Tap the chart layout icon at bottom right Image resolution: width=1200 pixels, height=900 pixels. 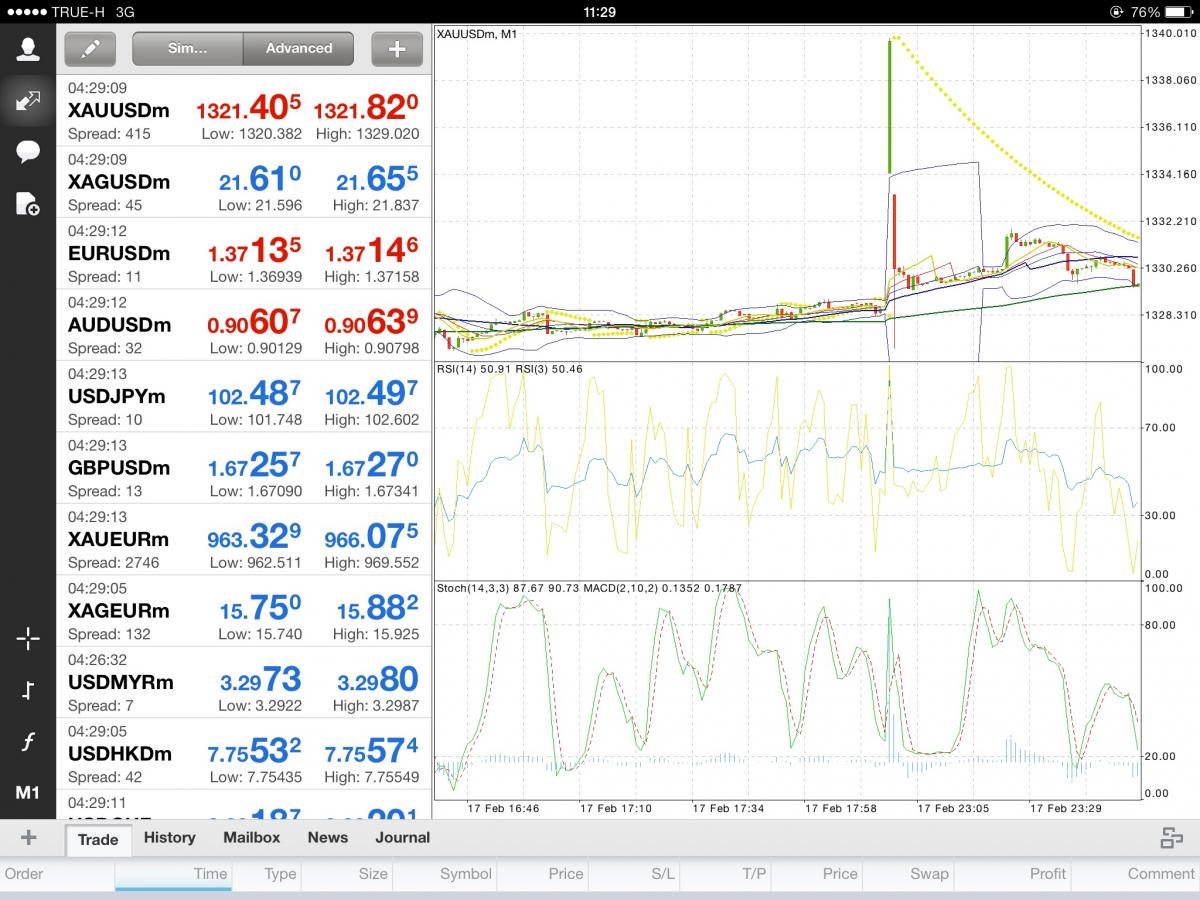pos(1171,838)
